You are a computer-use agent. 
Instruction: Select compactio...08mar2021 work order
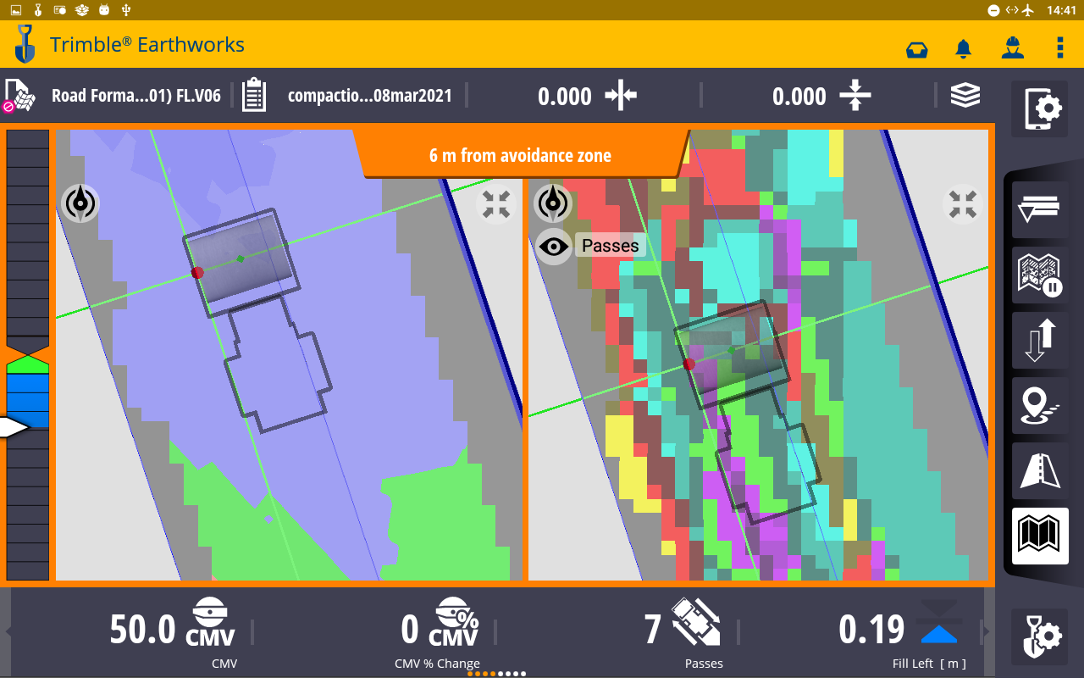tap(370, 95)
